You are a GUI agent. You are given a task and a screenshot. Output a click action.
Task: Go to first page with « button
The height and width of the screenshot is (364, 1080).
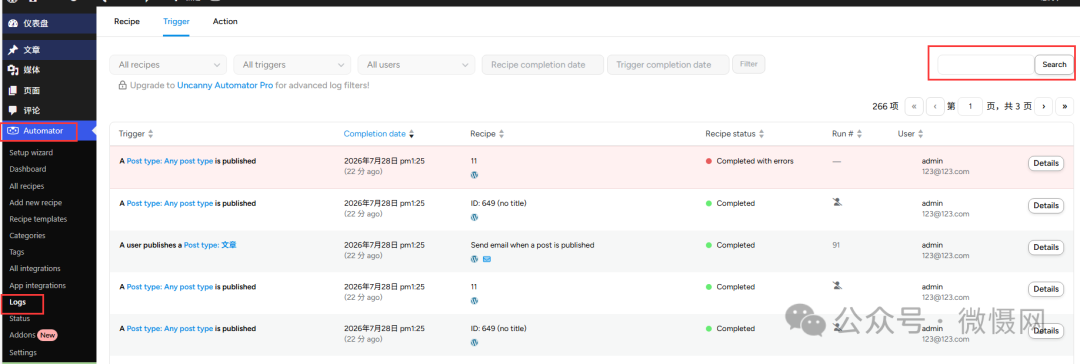pyautogui.click(x=914, y=106)
